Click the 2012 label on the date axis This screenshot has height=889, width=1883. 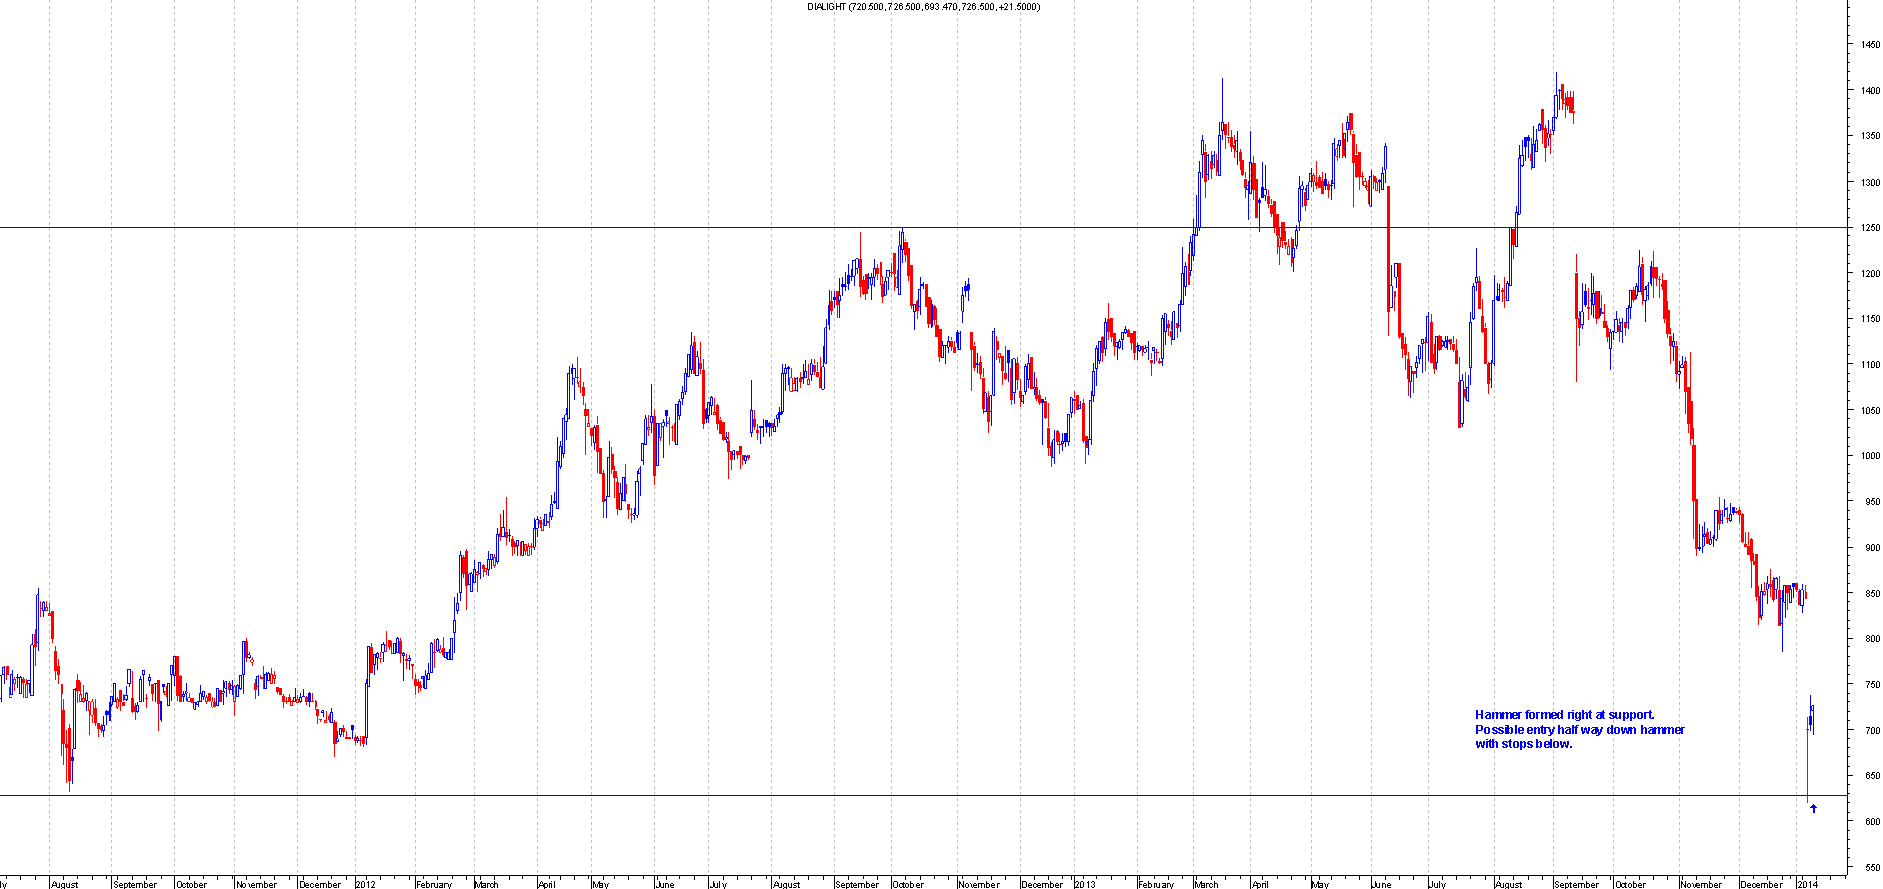pyautogui.click(x=366, y=884)
